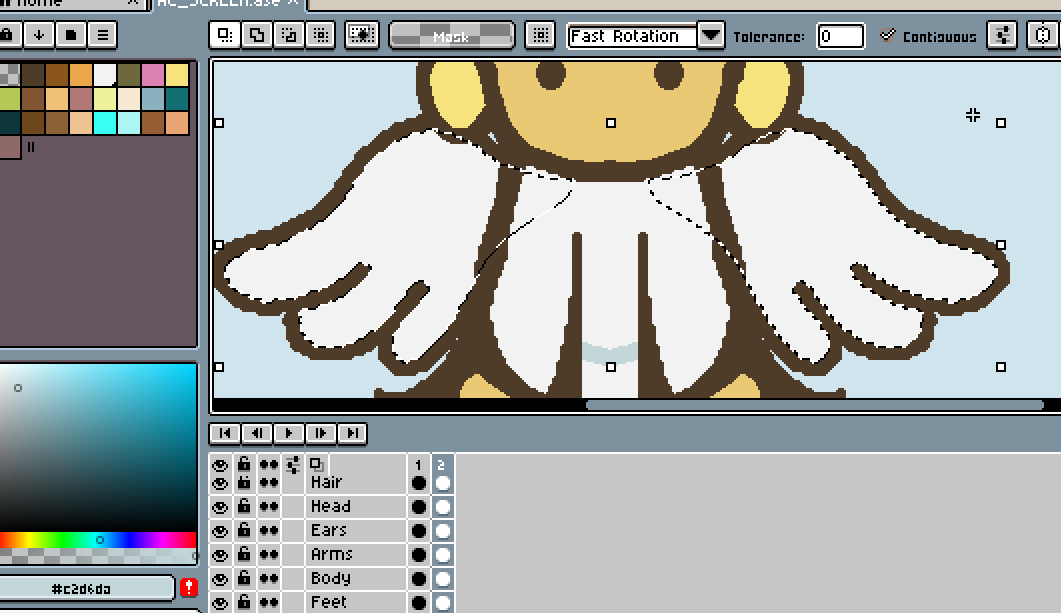Pick the olive green palette swatch
The image size is (1061, 613).
(x=129, y=74)
